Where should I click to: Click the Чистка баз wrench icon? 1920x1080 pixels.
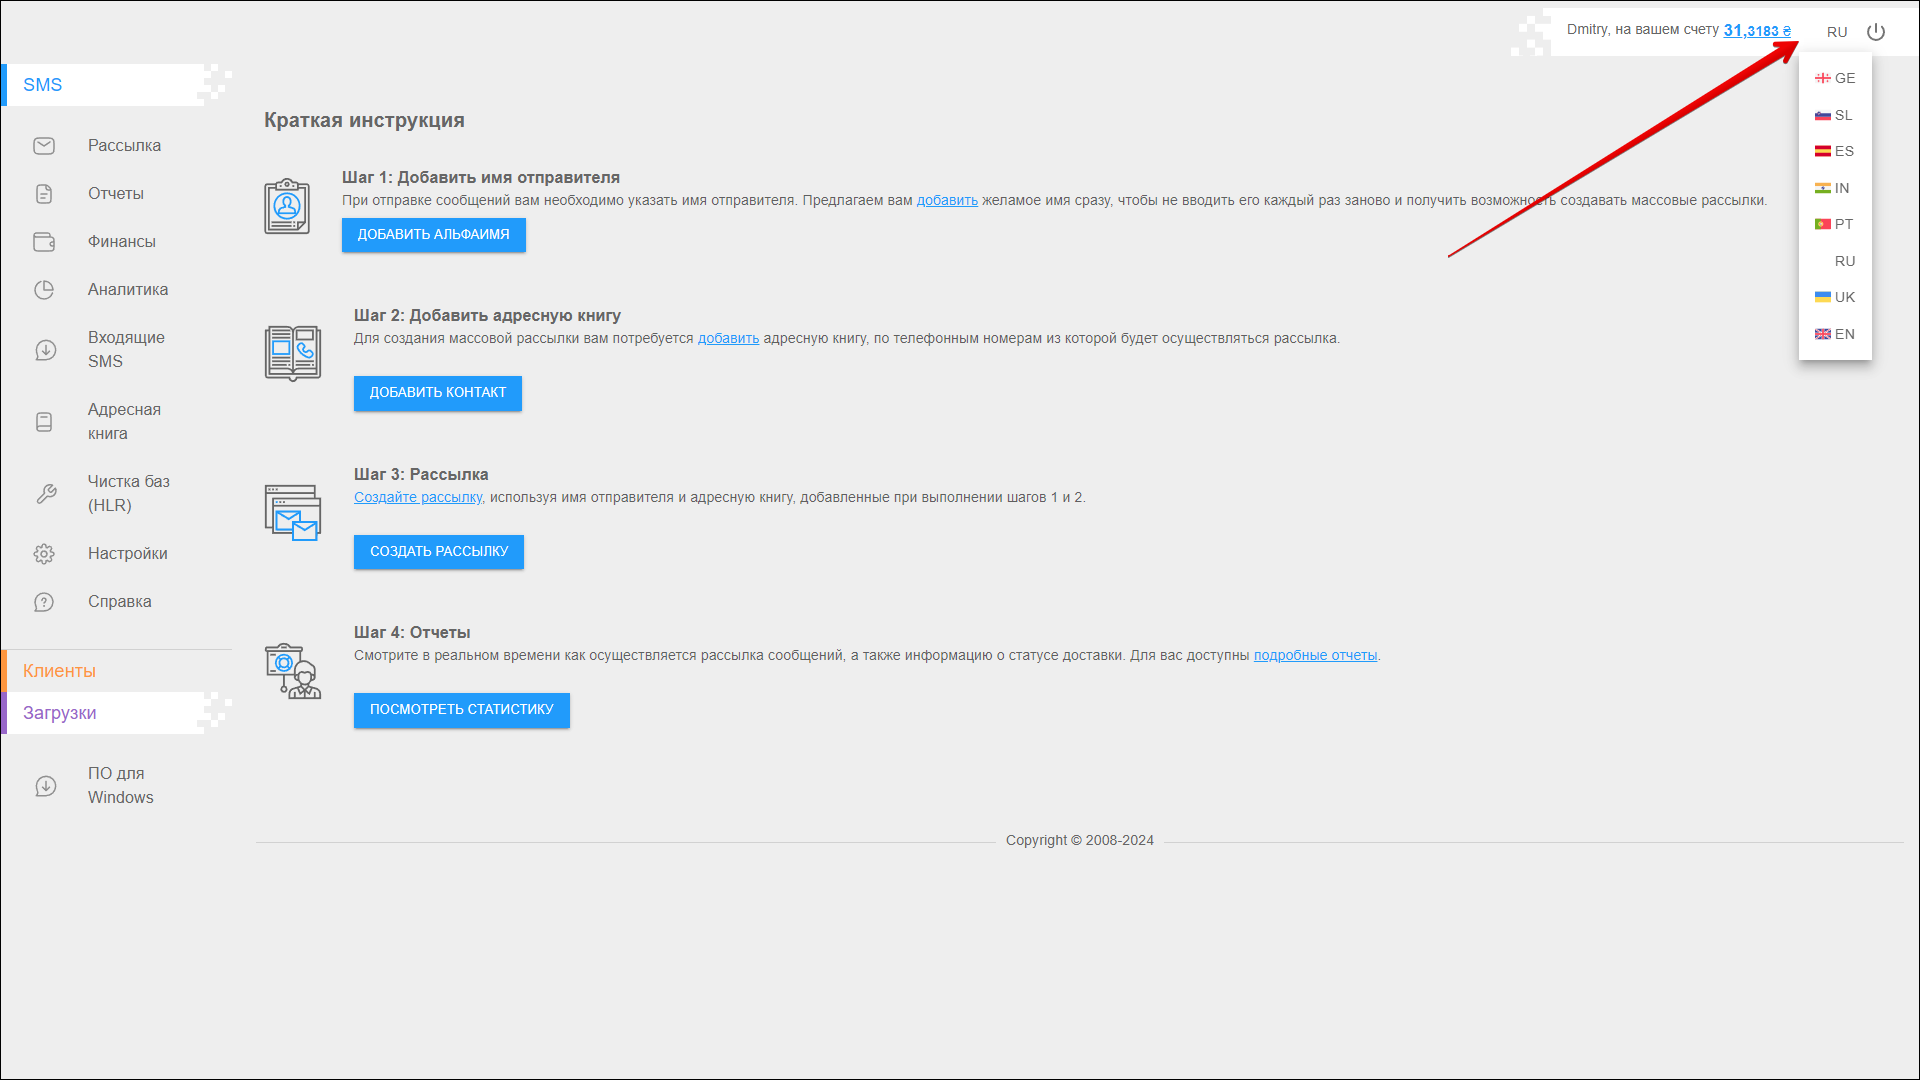[x=46, y=494]
